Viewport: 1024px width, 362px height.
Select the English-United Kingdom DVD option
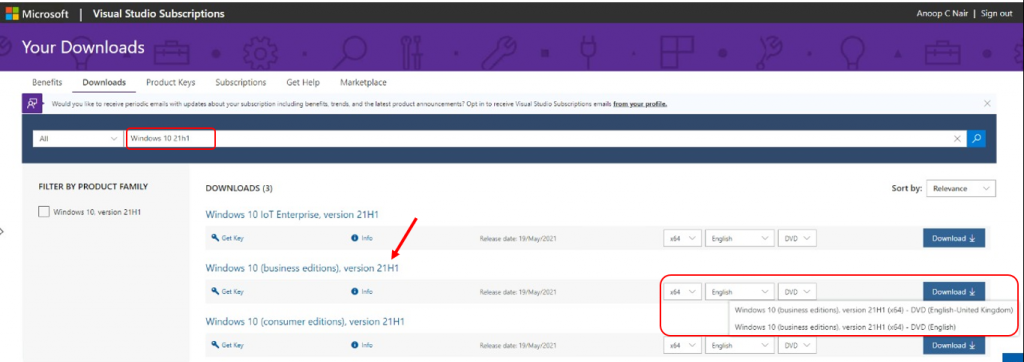pos(874,310)
